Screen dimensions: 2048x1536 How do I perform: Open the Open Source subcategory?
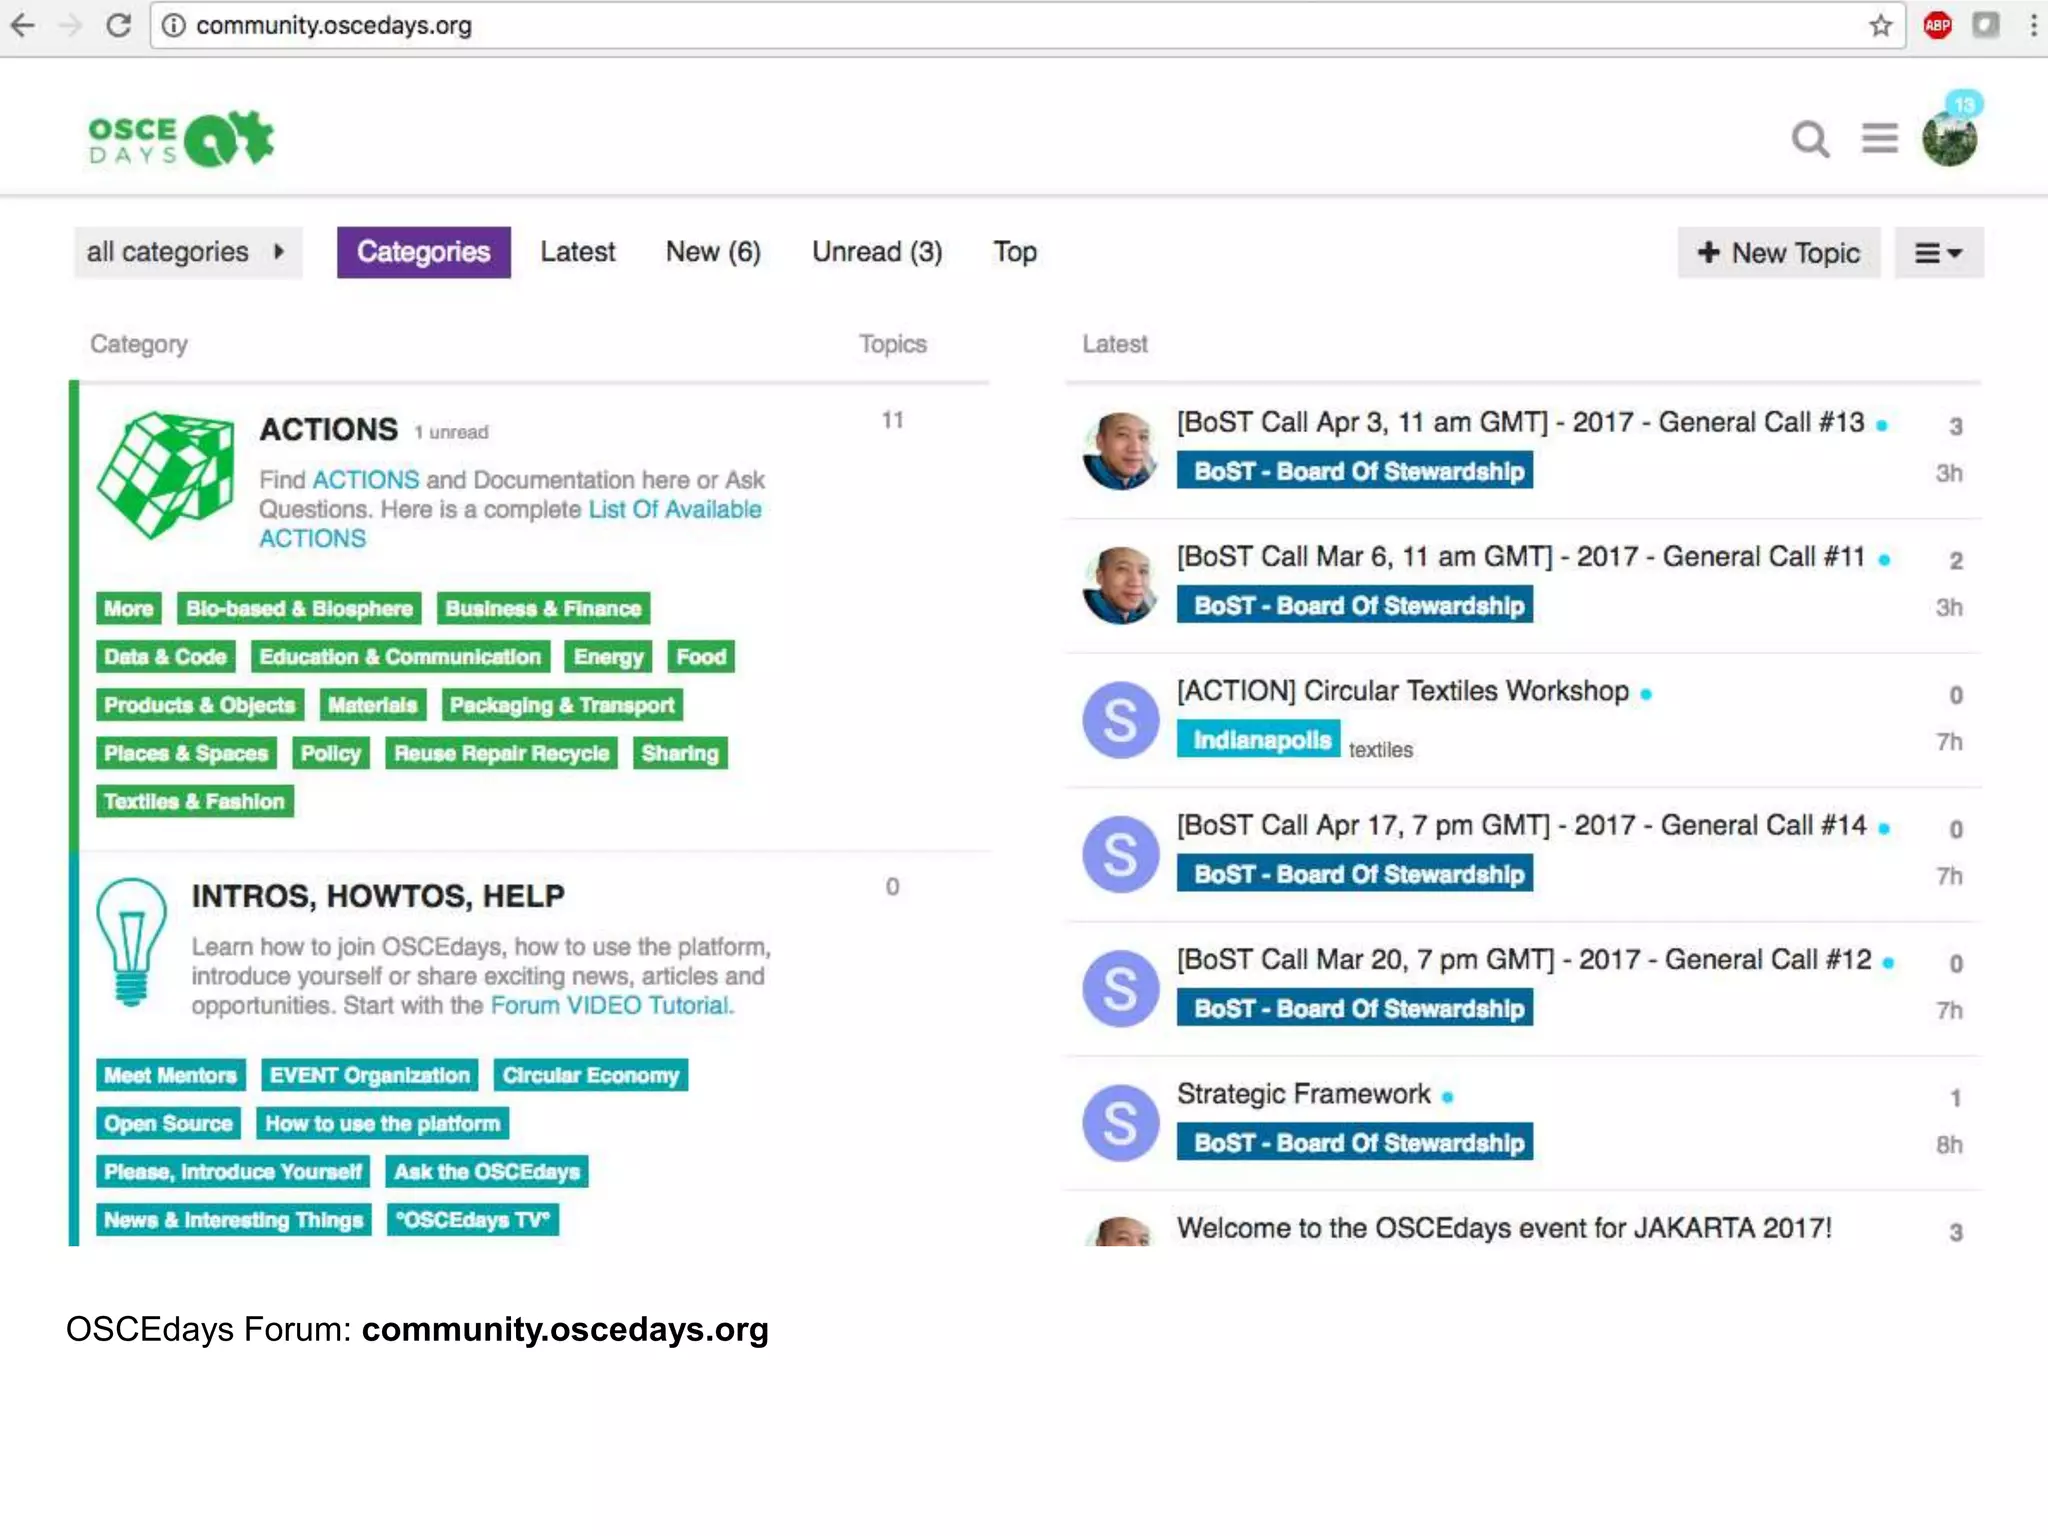pyautogui.click(x=169, y=1123)
